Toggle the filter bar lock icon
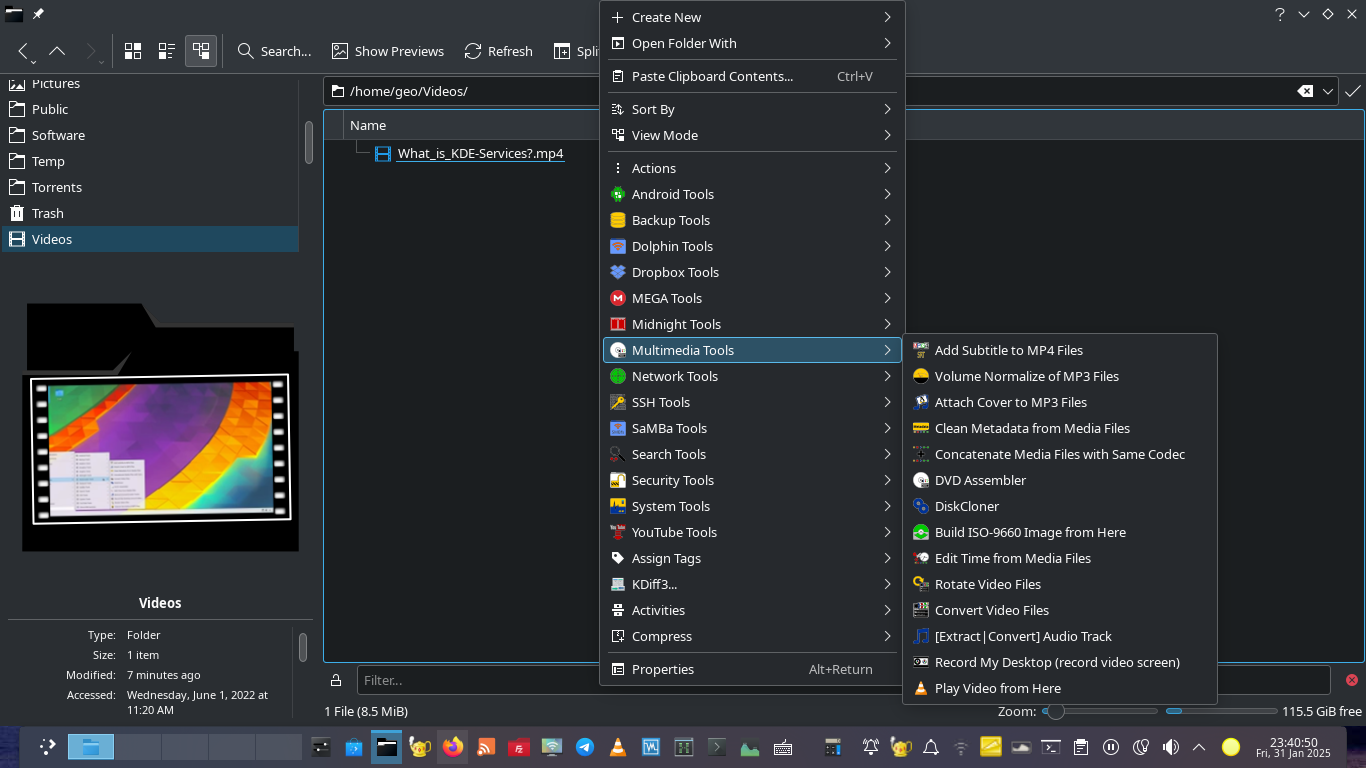The image size is (1366, 768). 336,680
